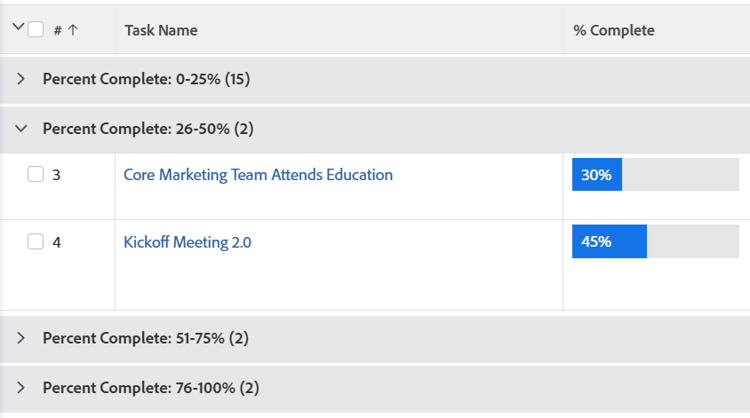Open Core Marketing Team Attends Education task
The image size is (750, 418).
pos(258,175)
